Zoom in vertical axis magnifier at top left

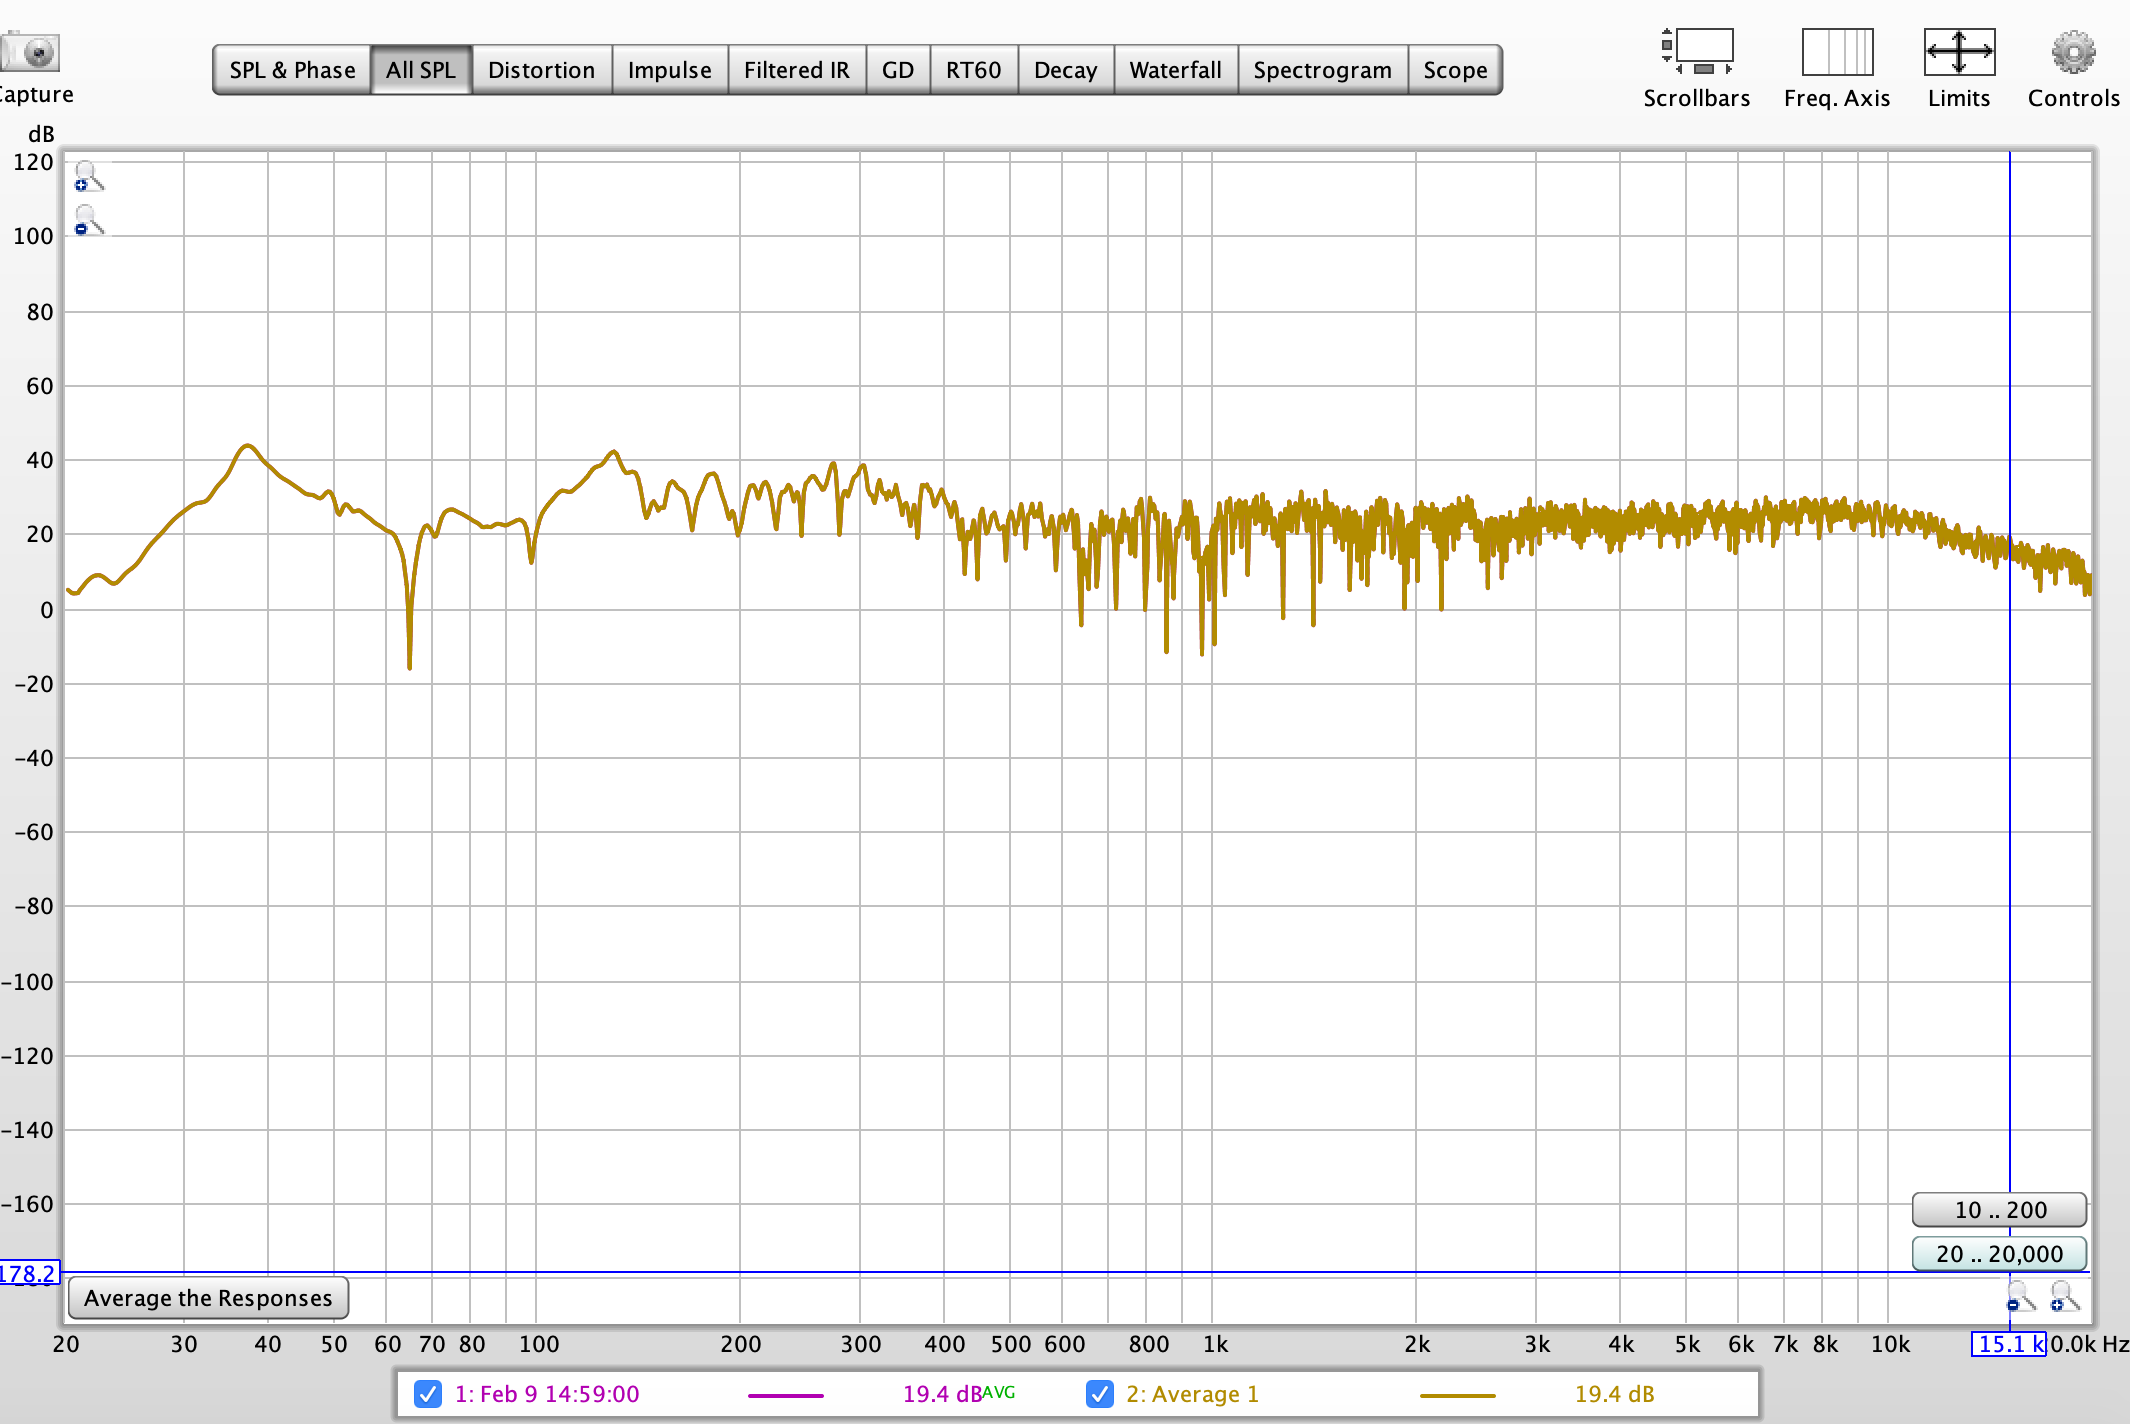point(88,177)
